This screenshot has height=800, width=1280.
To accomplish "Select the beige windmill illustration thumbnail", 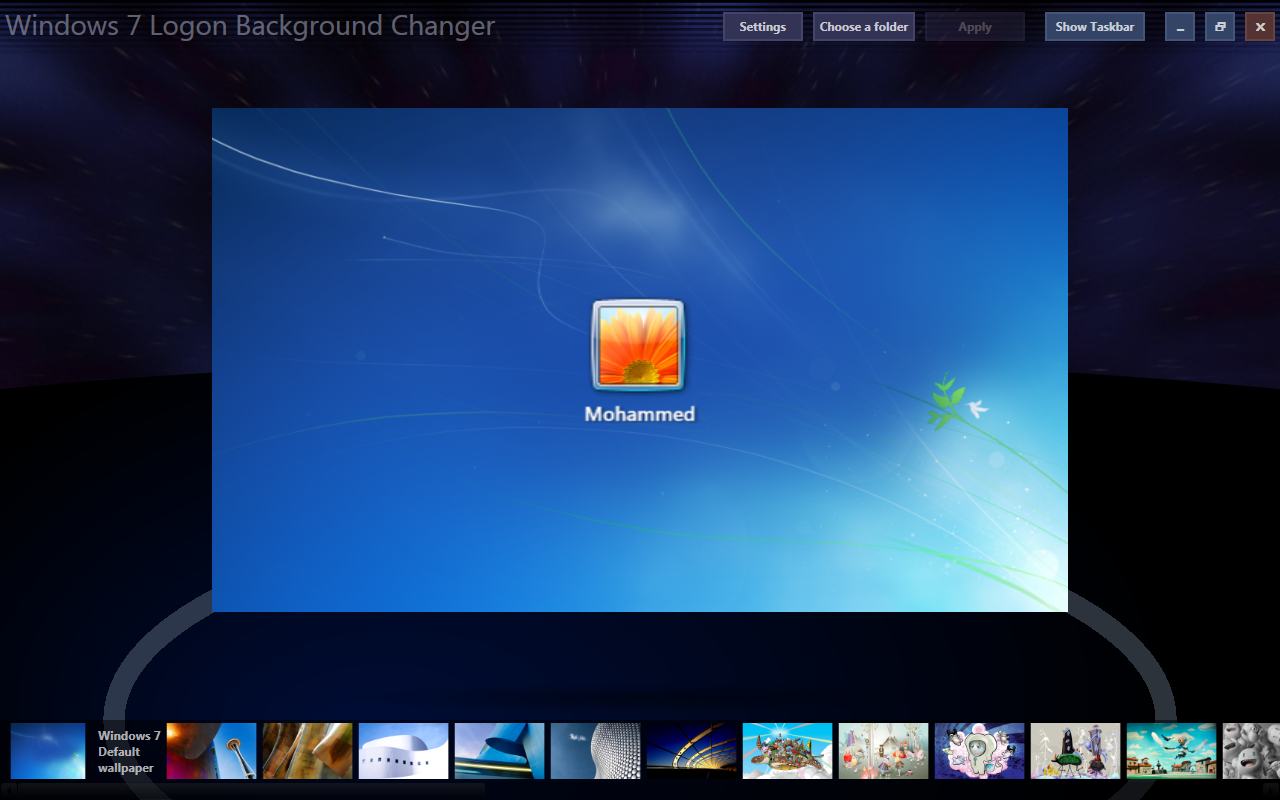I will click(1076, 751).
